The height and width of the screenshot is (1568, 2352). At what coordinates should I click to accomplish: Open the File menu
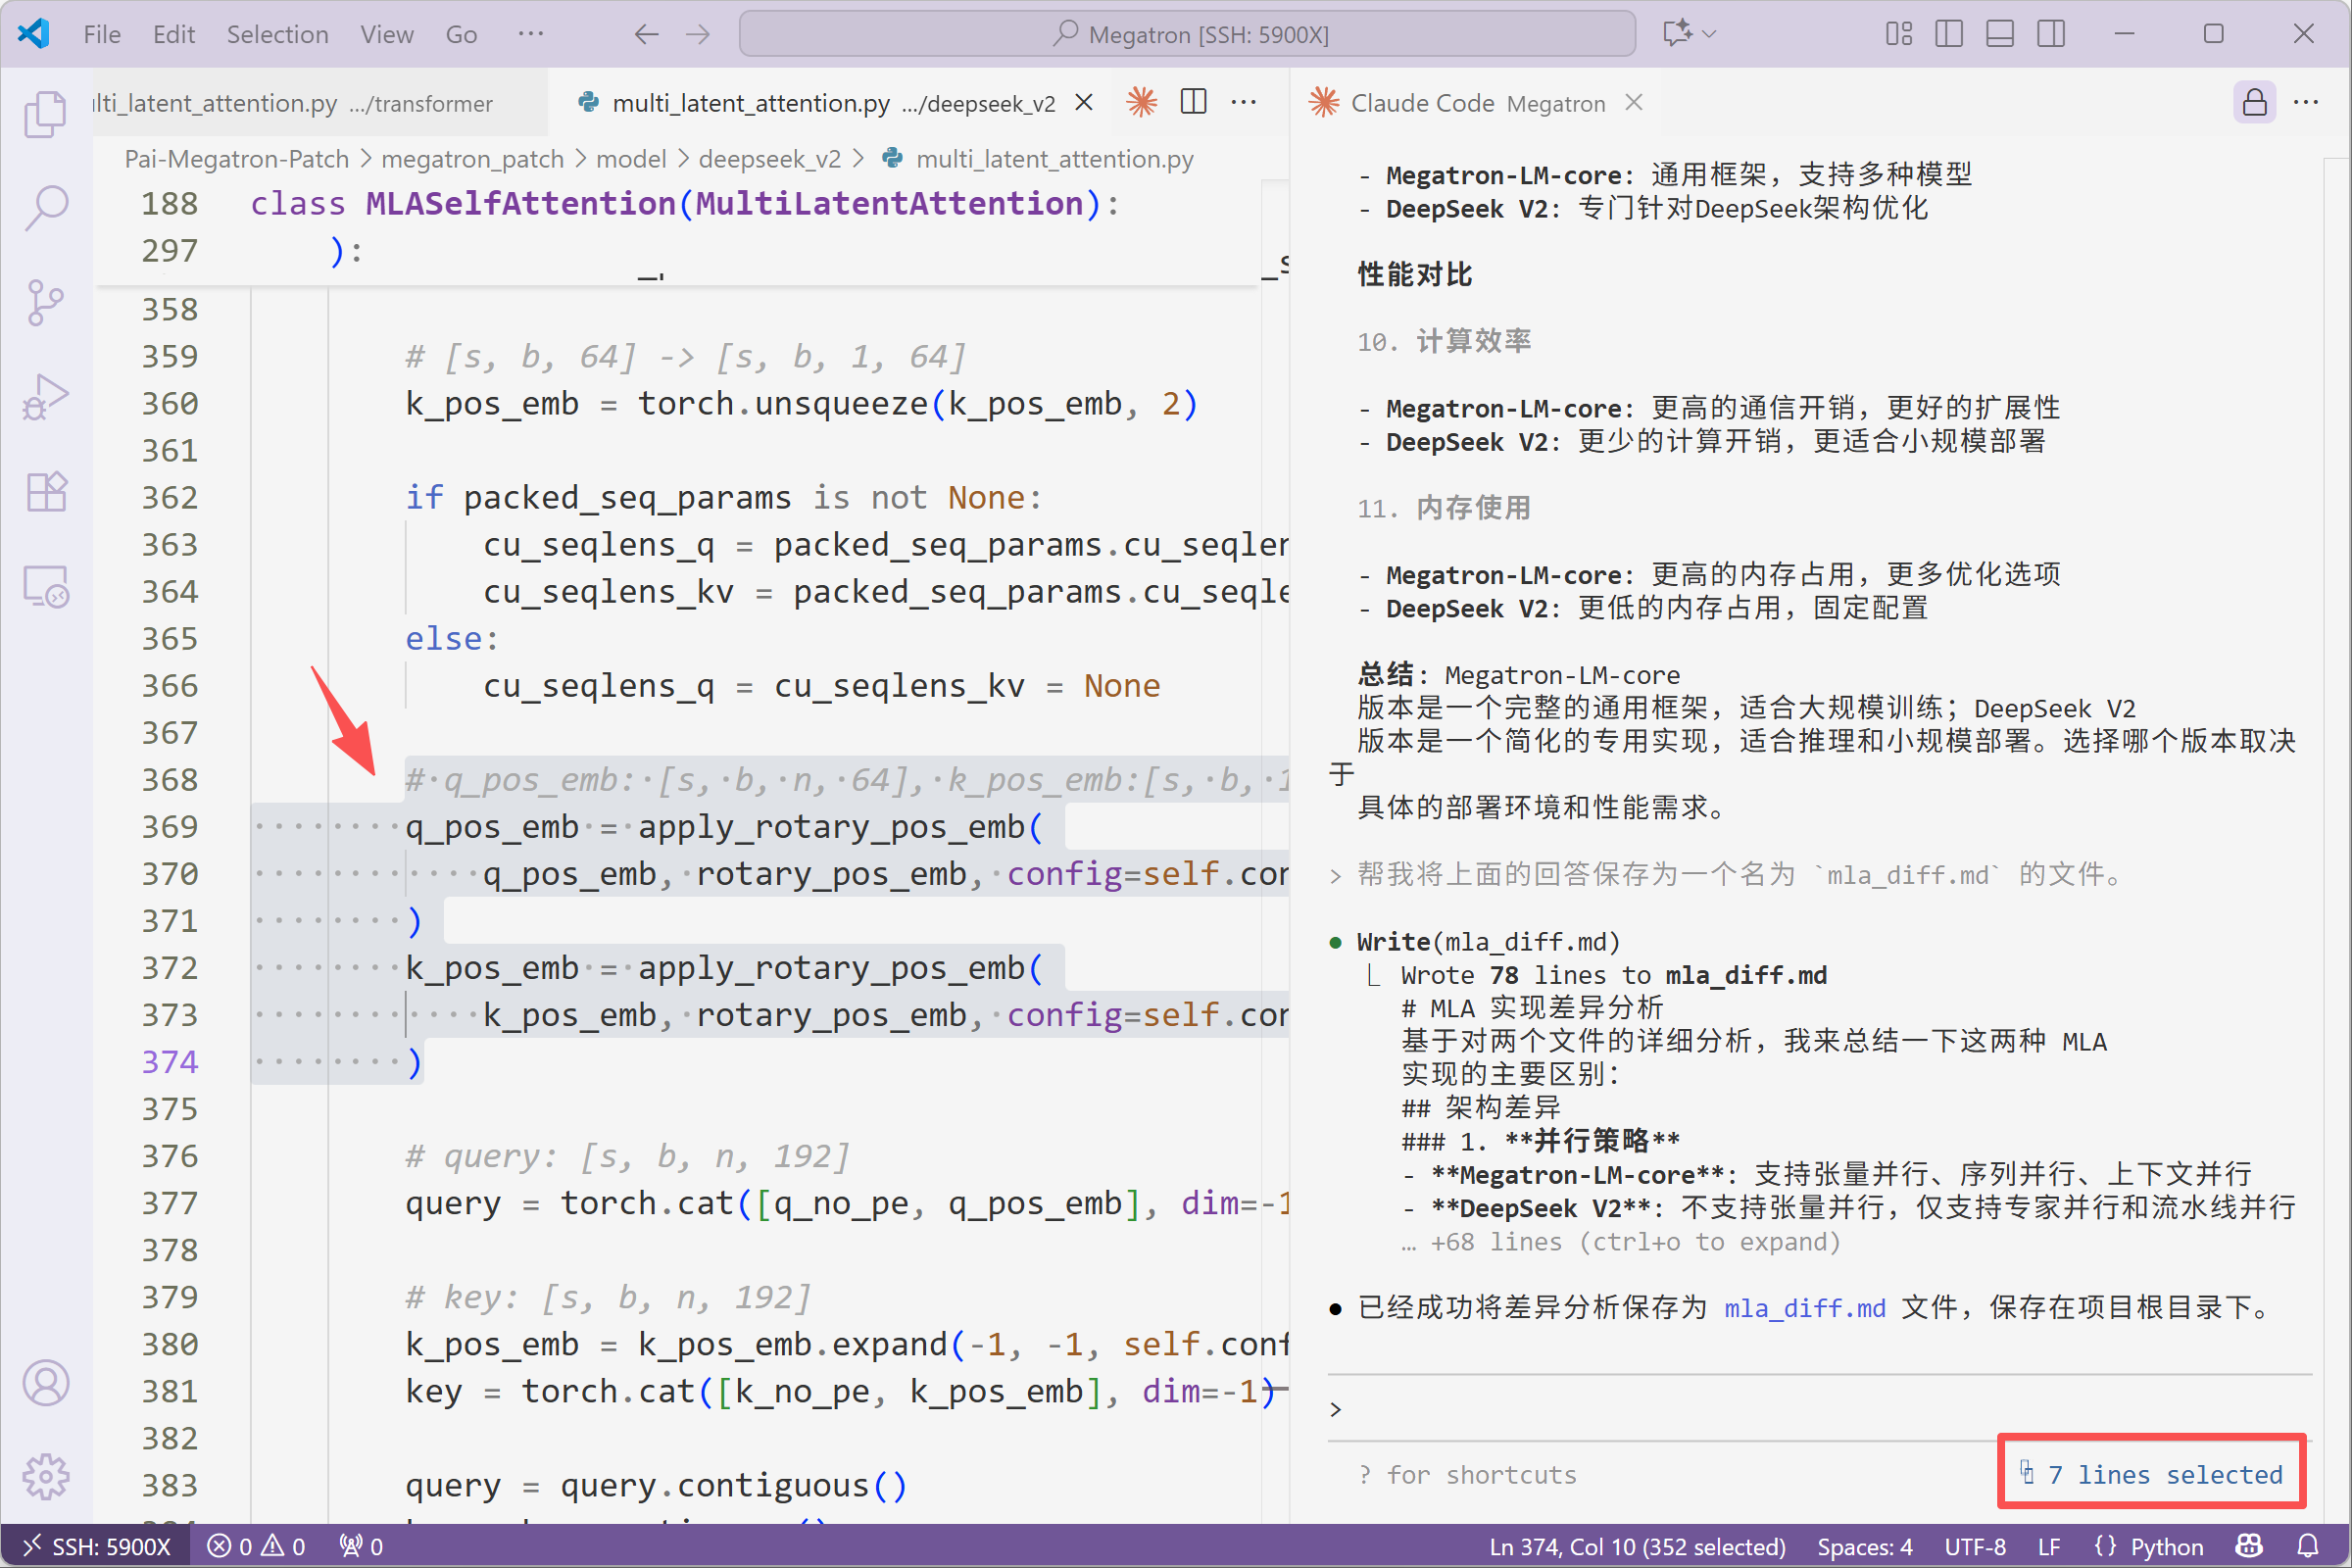pyautogui.click(x=102, y=34)
